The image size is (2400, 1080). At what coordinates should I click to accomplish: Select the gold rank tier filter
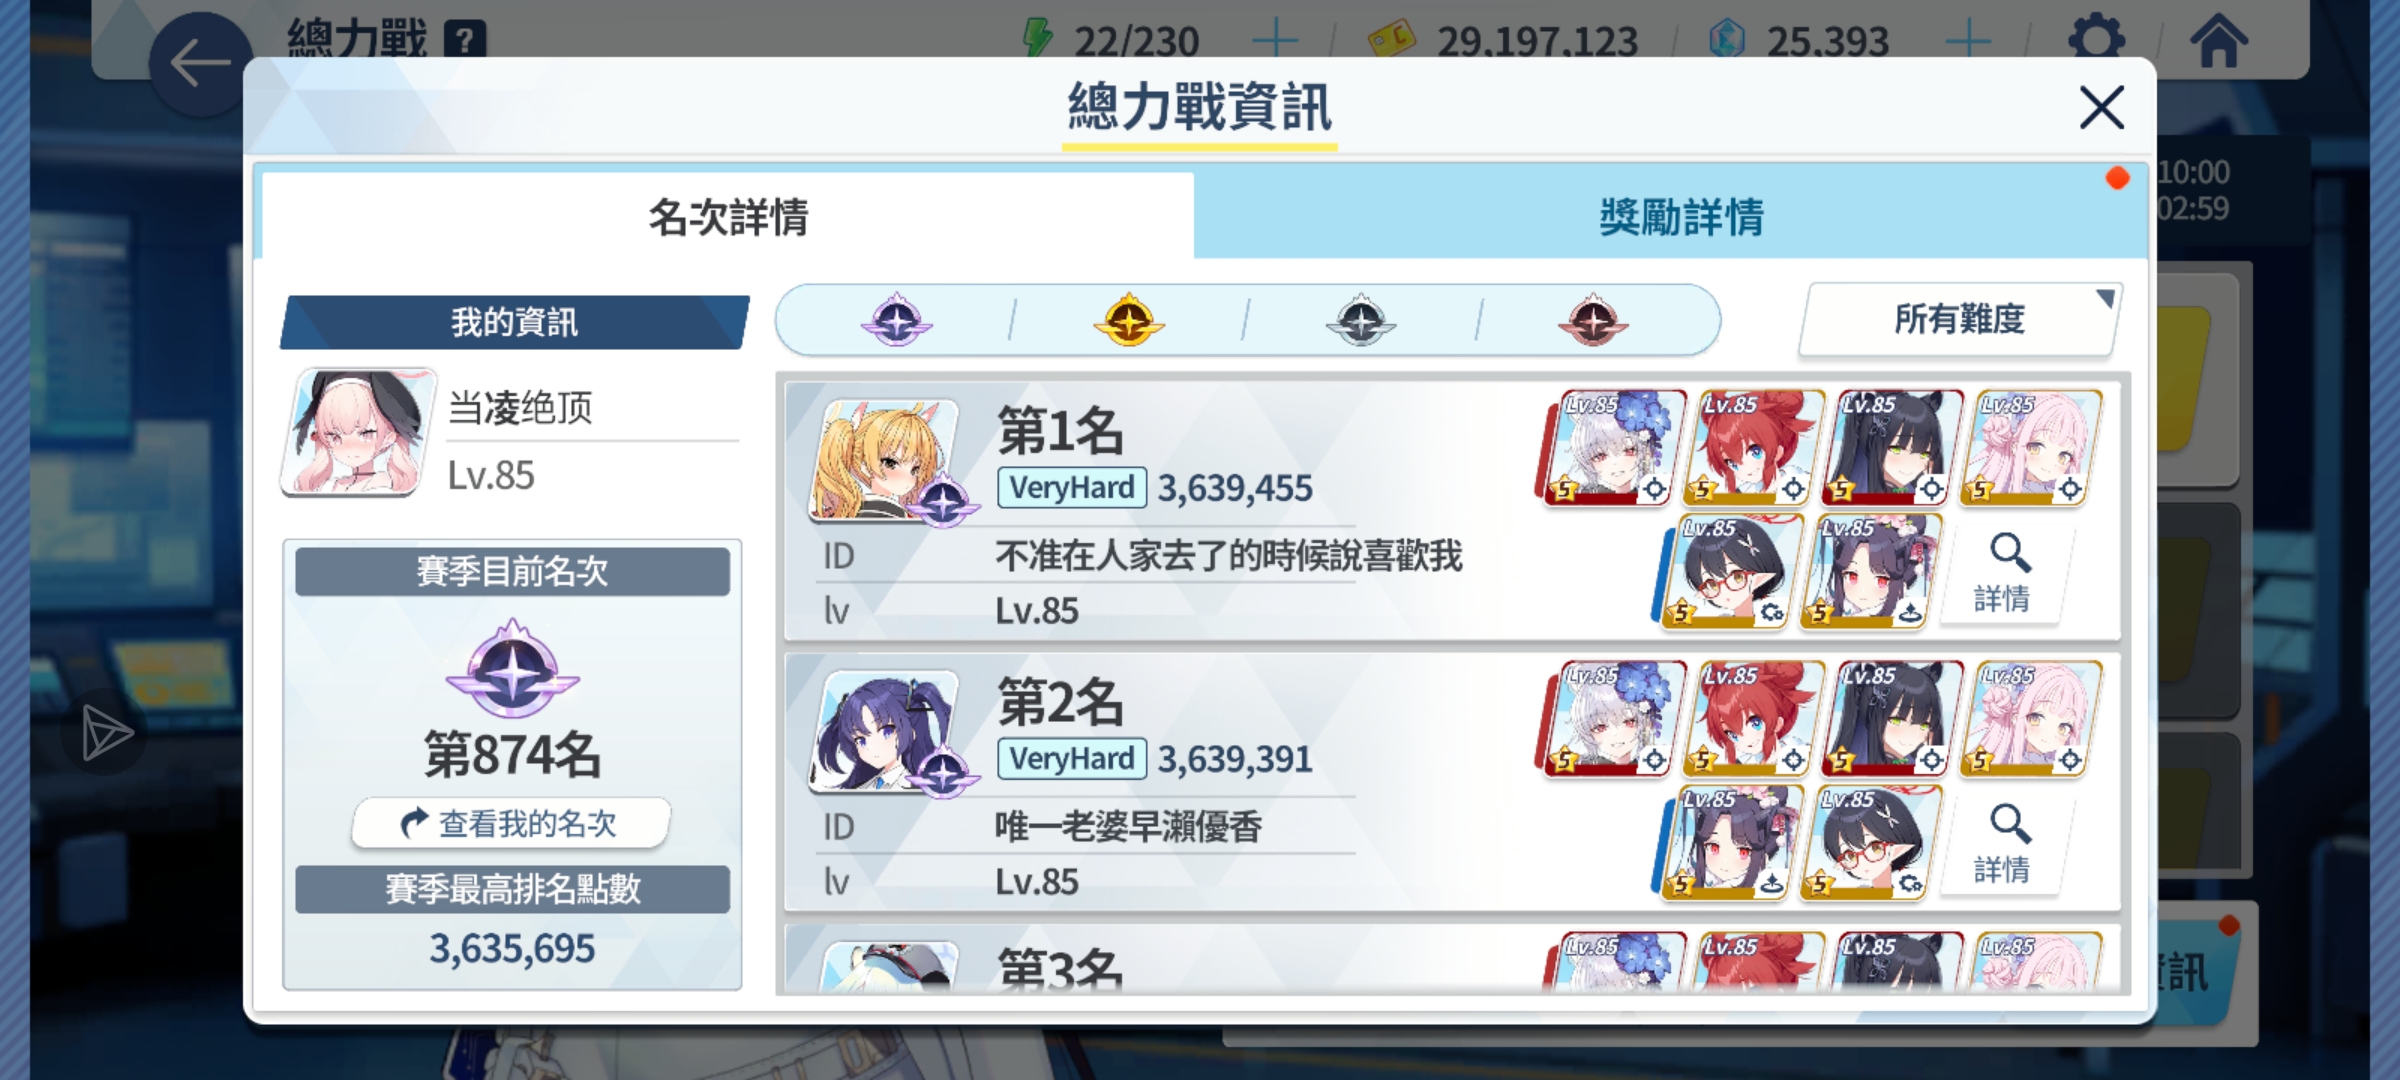coord(1129,320)
